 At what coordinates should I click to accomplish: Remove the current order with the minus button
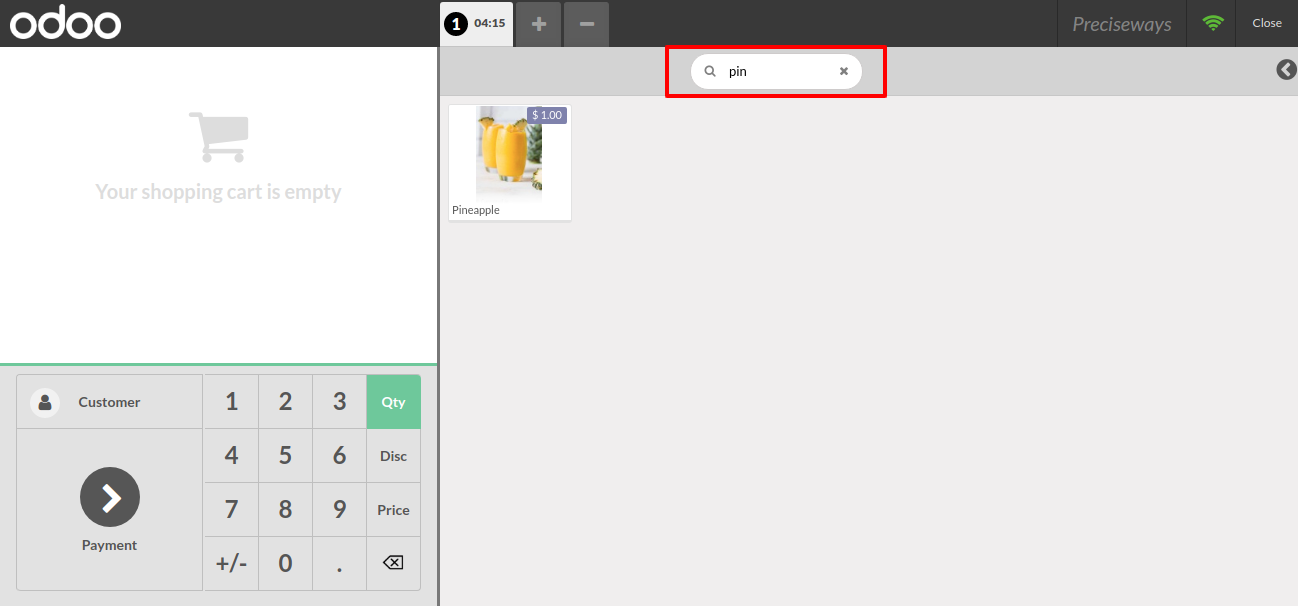click(586, 24)
